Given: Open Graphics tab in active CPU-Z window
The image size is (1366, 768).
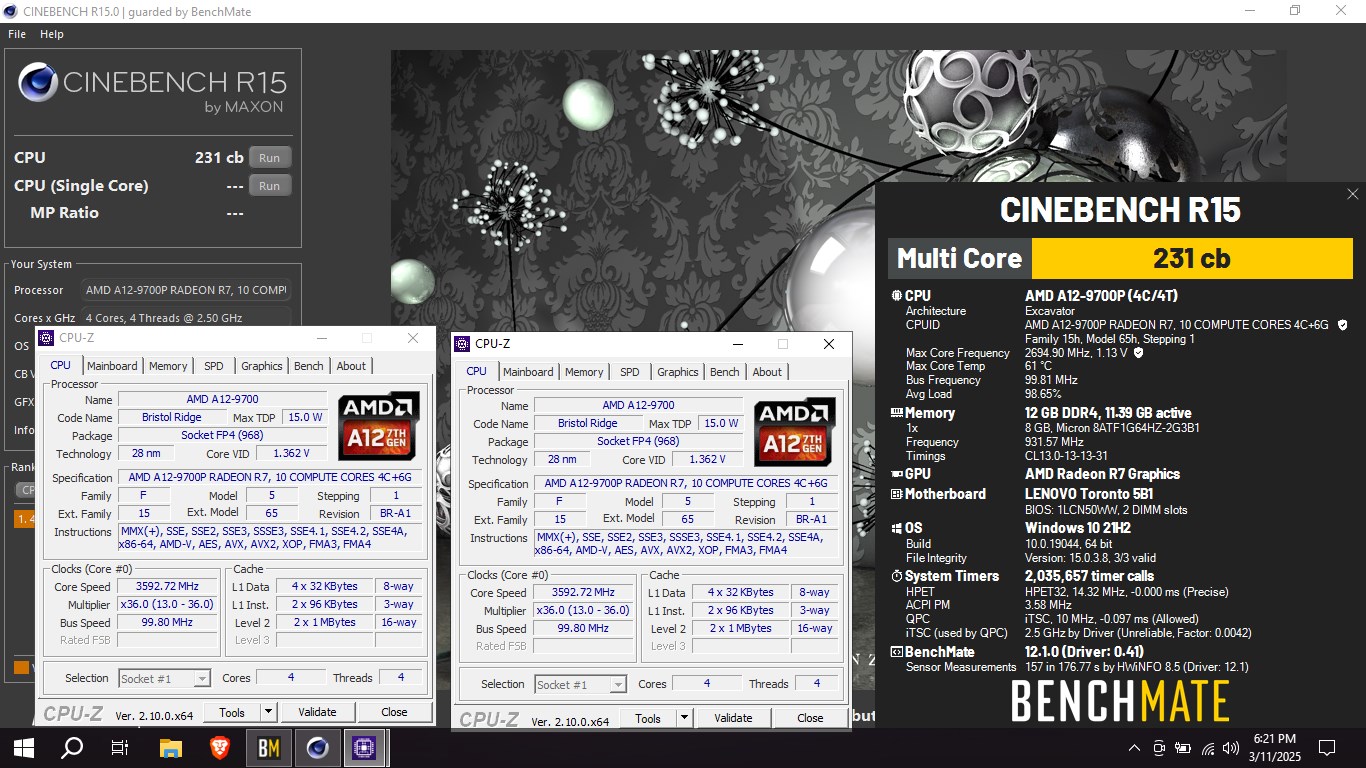Looking at the screenshot, I should pyautogui.click(x=678, y=372).
